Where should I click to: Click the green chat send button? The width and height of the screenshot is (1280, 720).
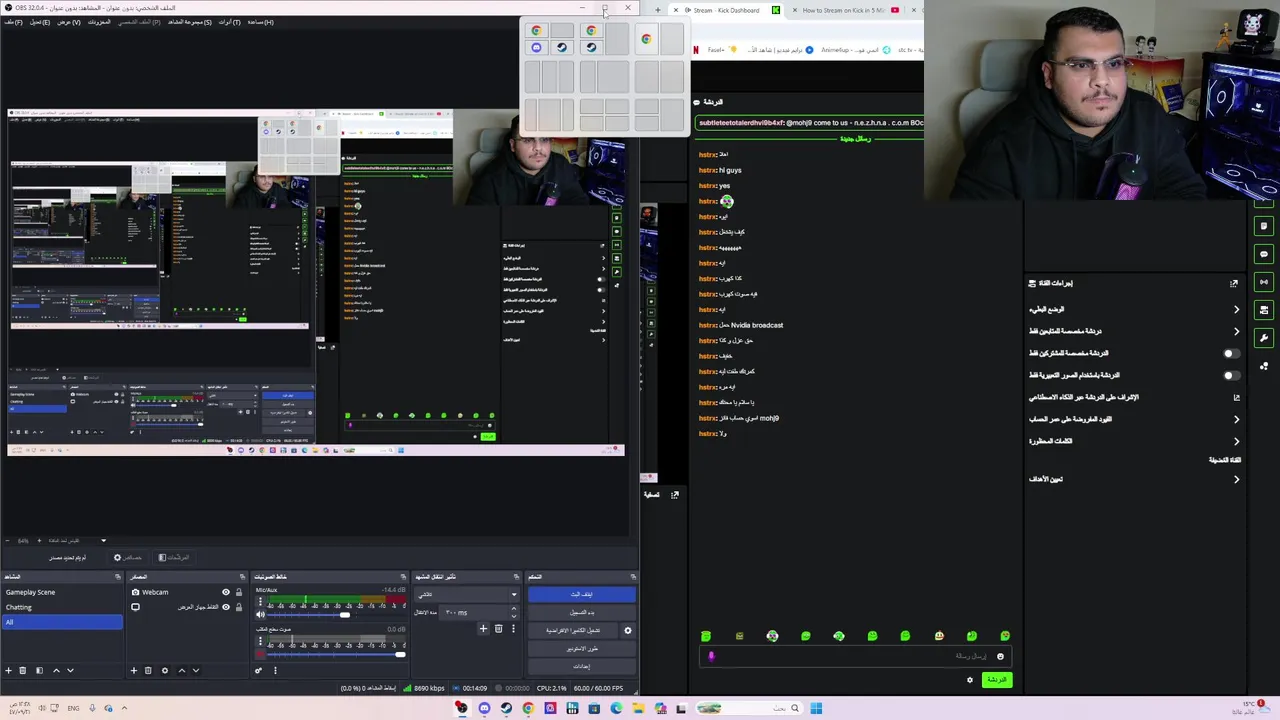[x=997, y=680]
